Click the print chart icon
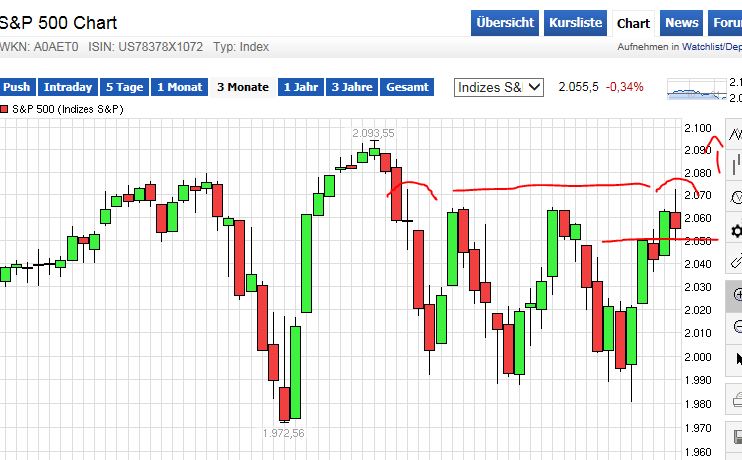 tap(735, 401)
